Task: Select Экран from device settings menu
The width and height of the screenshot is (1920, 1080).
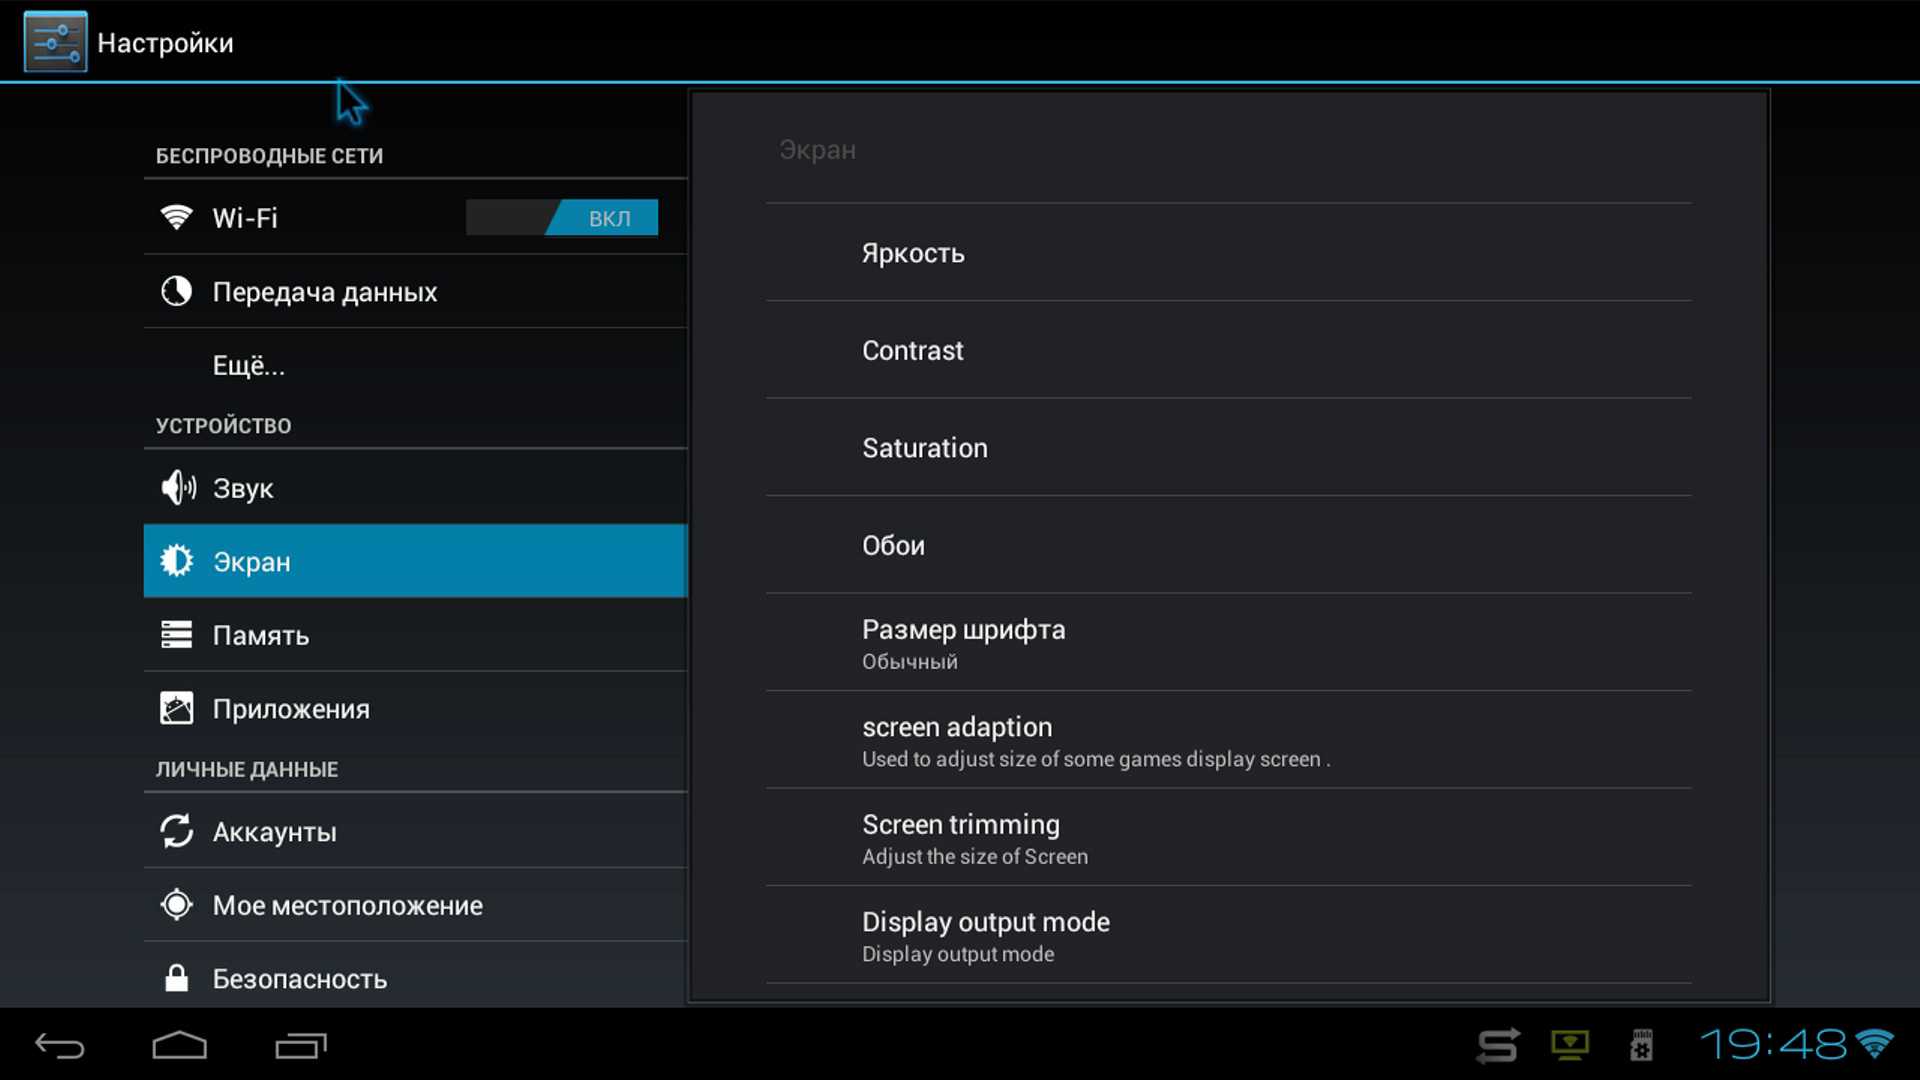Action: tap(415, 560)
